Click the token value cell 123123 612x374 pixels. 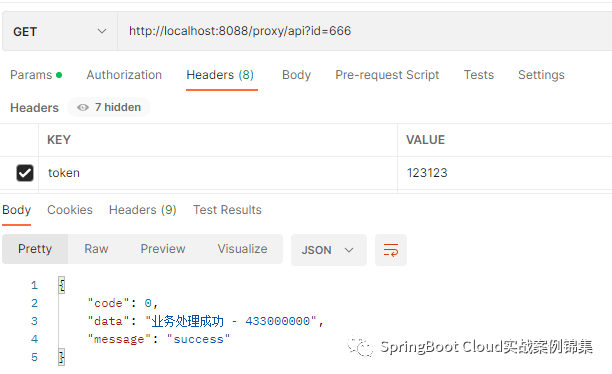pos(505,173)
